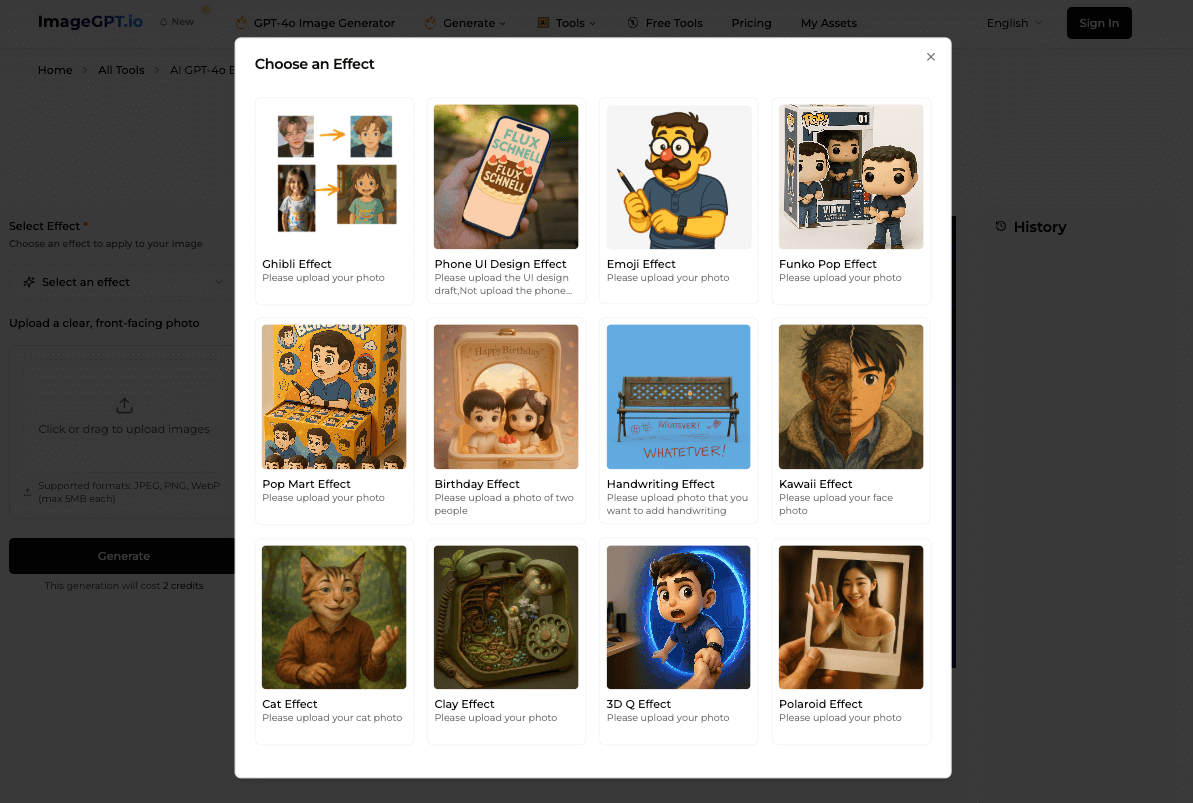Pick the Emoji Effect card
This screenshot has width=1193, height=803.
(x=679, y=201)
